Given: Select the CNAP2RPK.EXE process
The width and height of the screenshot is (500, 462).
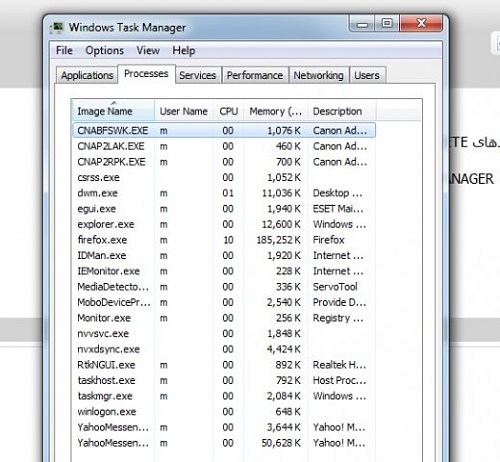Looking at the screenshot, I should point(224,162).
